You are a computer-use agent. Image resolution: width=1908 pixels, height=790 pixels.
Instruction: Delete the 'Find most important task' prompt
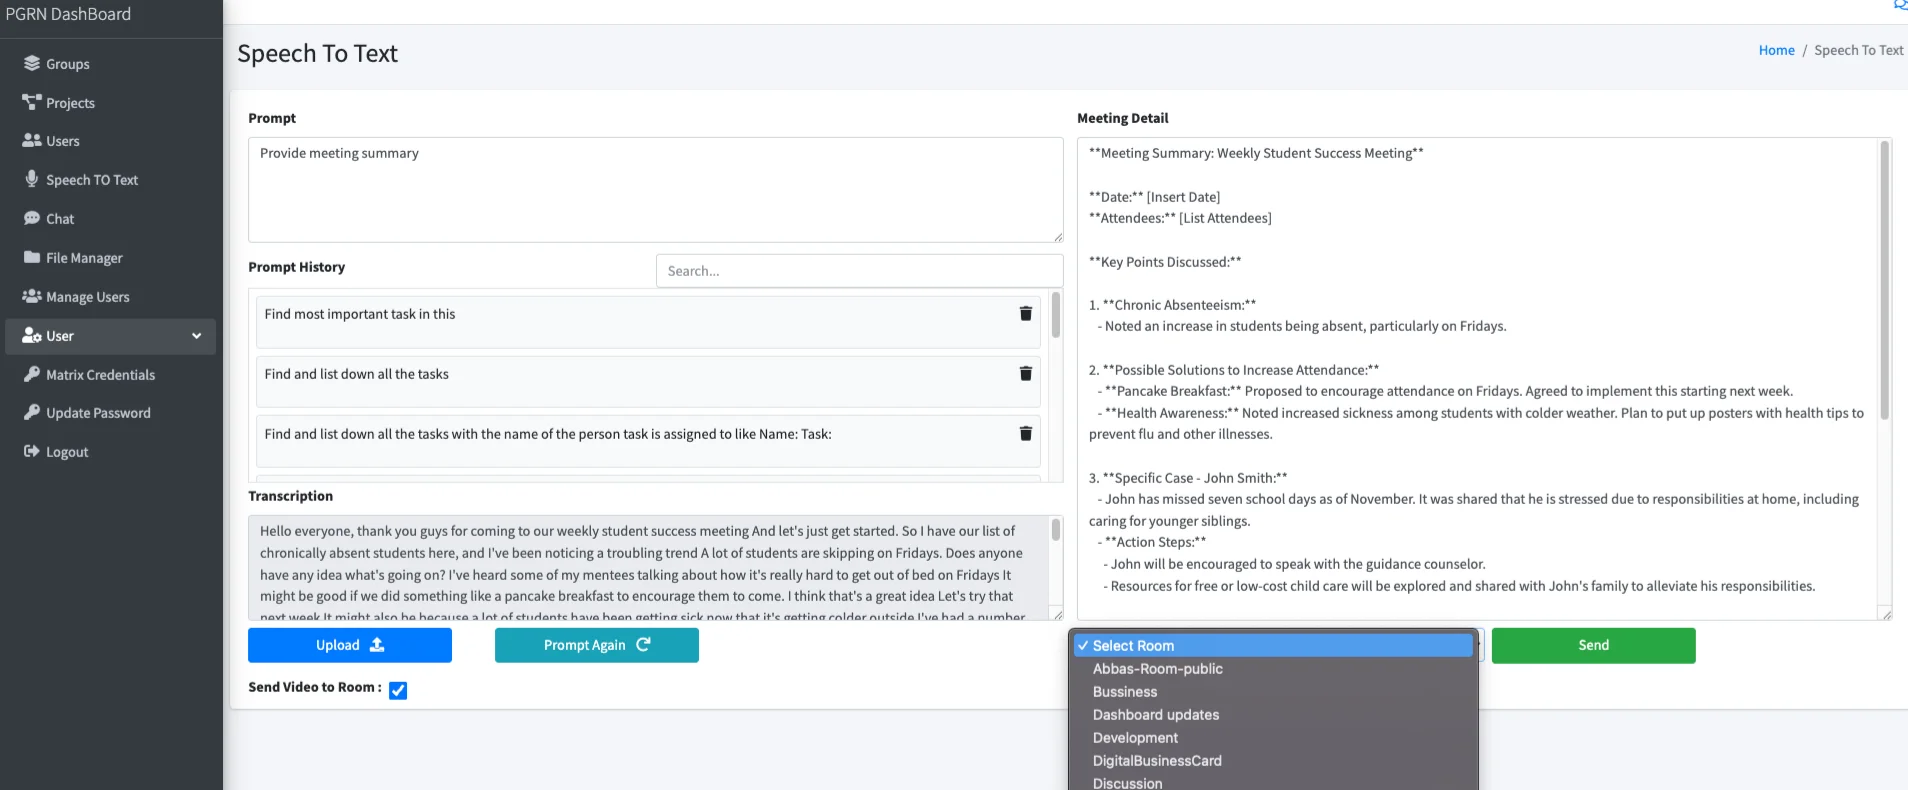(1025, 314)
